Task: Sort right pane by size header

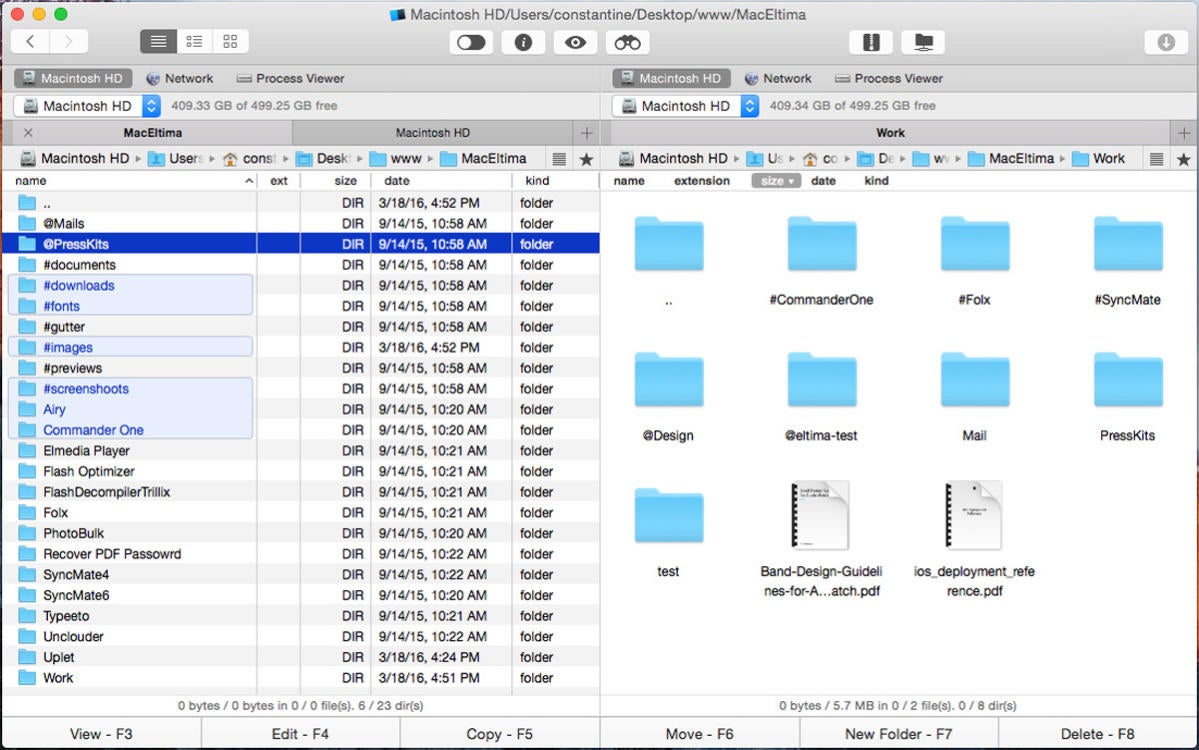Action: pos(776,181)
